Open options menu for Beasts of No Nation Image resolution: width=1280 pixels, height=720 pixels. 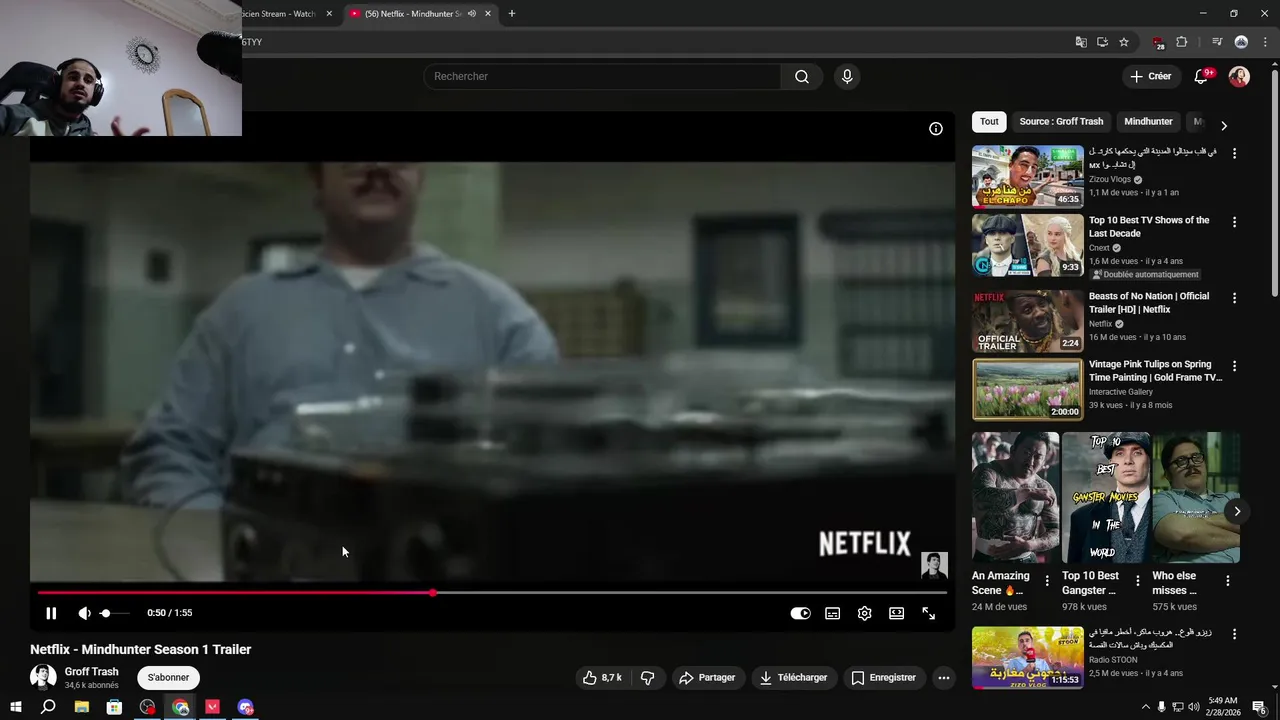[1234, 298]
